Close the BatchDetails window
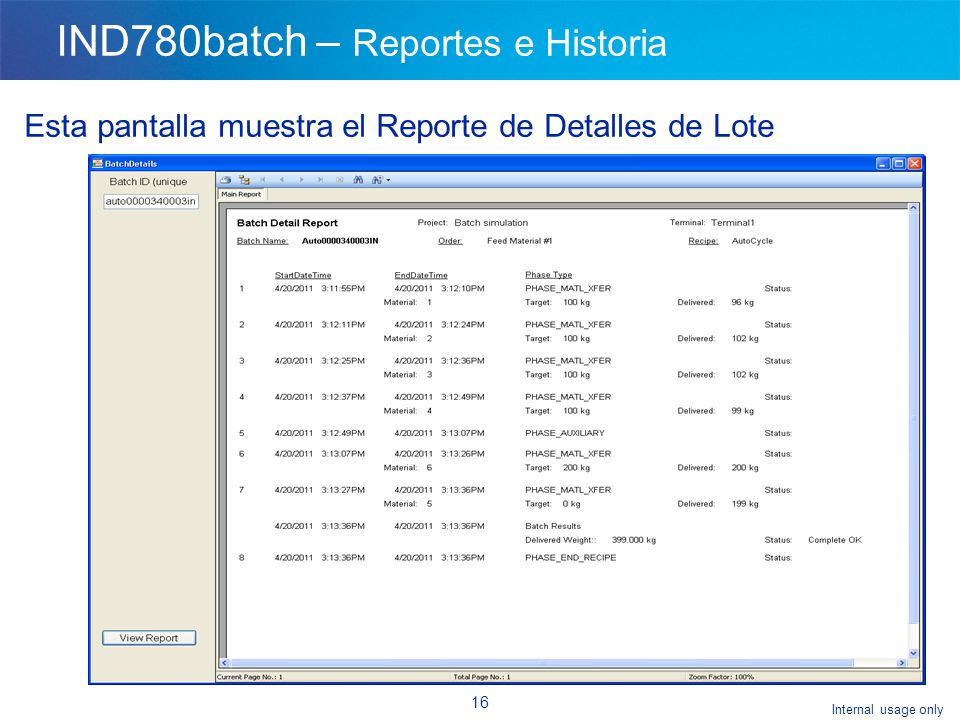The height and width of the screenshot is (720, 960). pos(914,163)
